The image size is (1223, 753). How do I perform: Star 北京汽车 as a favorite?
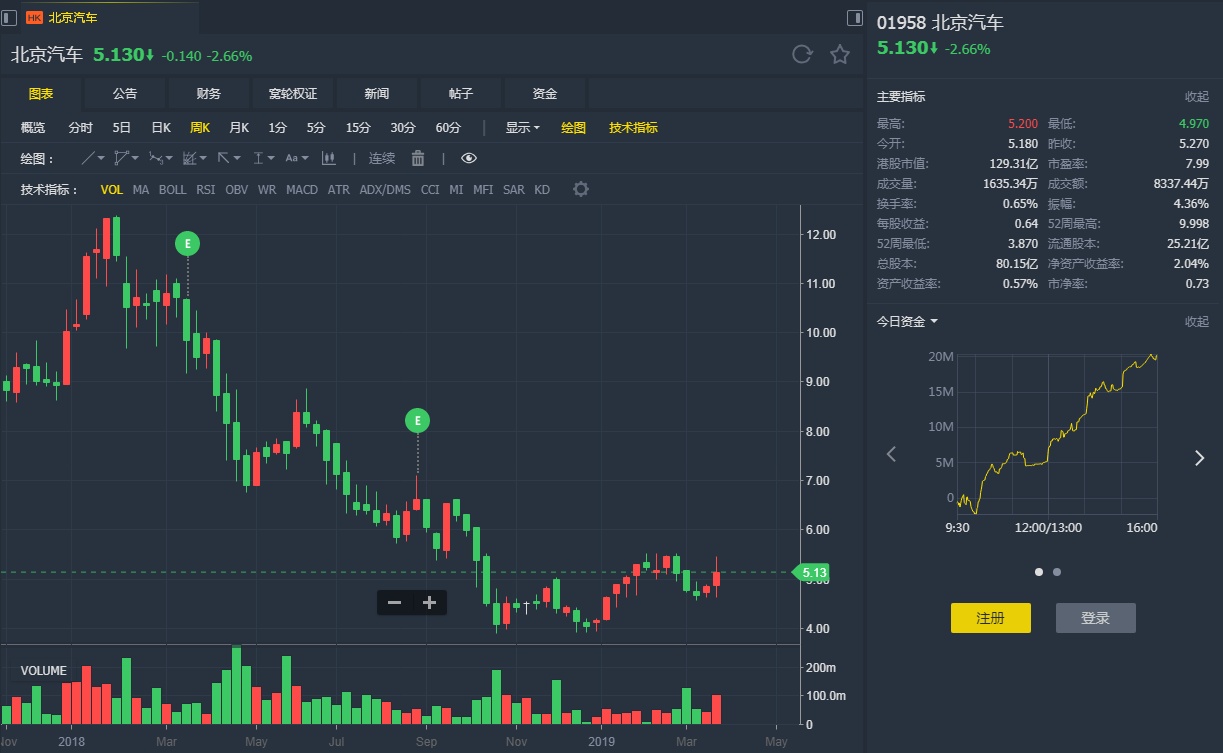click(840, 55)
